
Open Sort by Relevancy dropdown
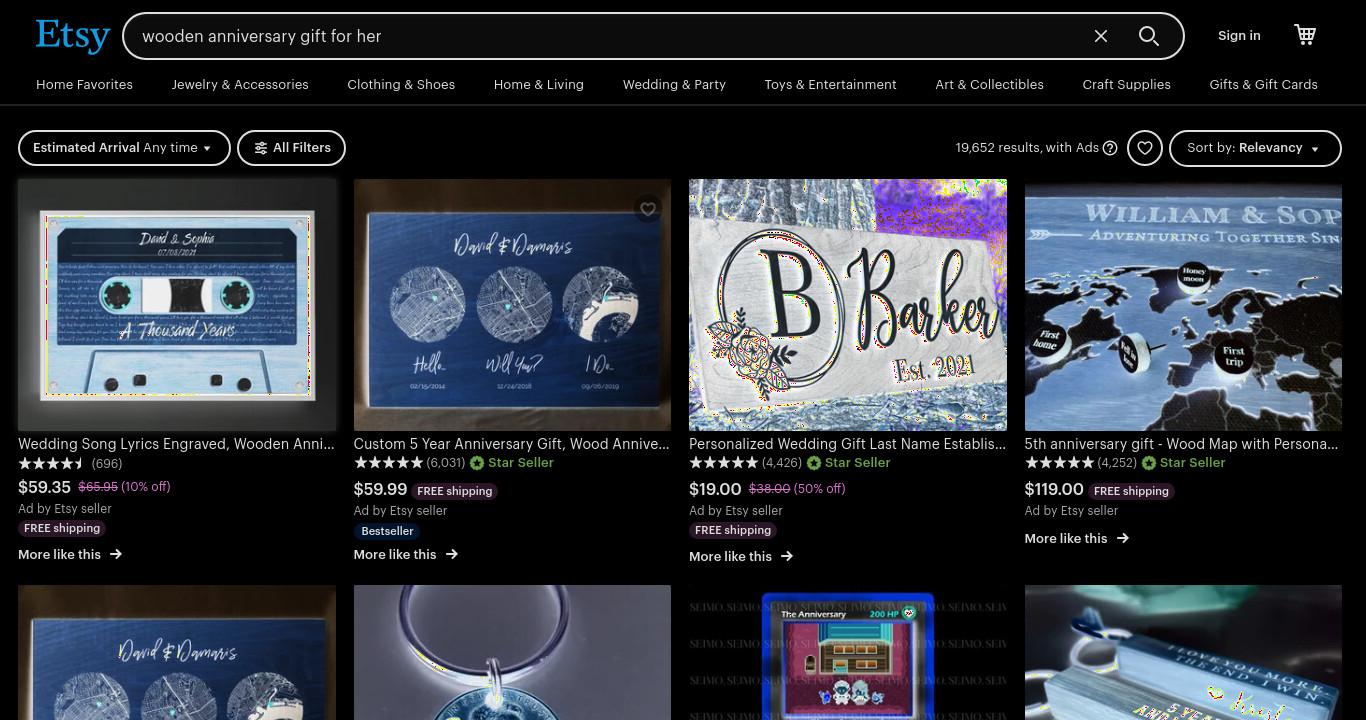(x=1255, y=148)
